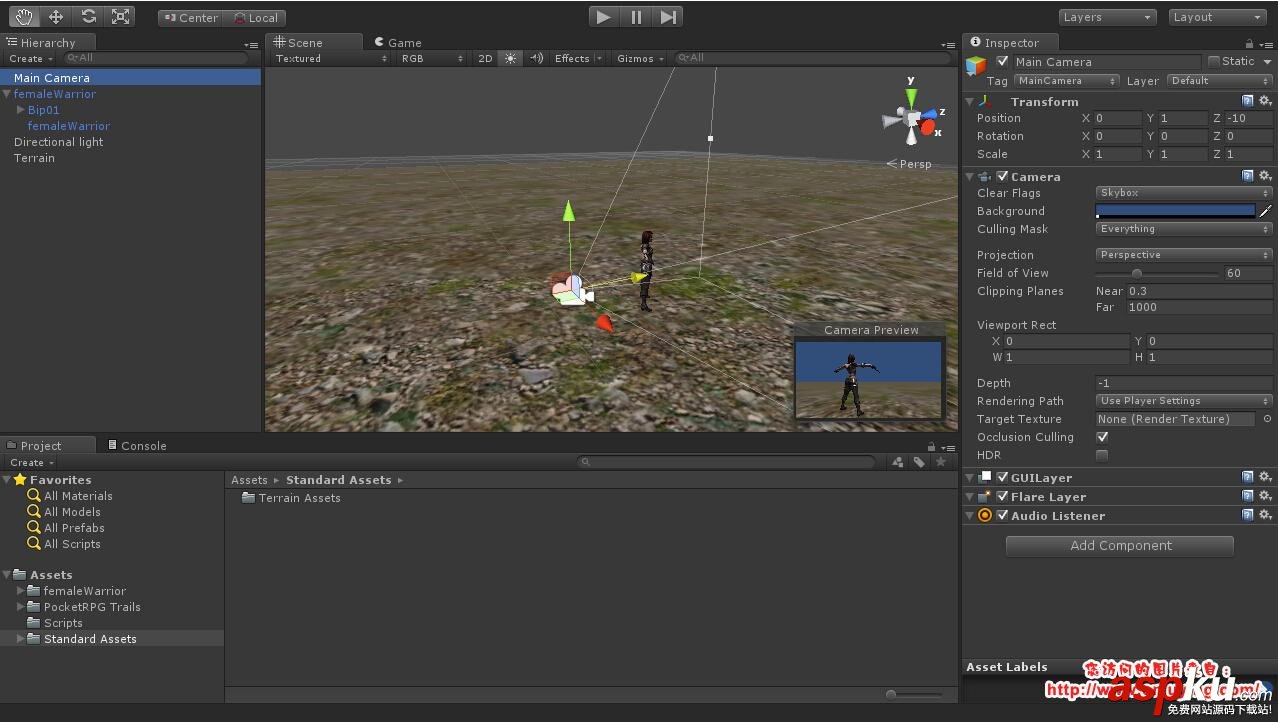
Task: Click the Add Component button
Action: 1120,546
